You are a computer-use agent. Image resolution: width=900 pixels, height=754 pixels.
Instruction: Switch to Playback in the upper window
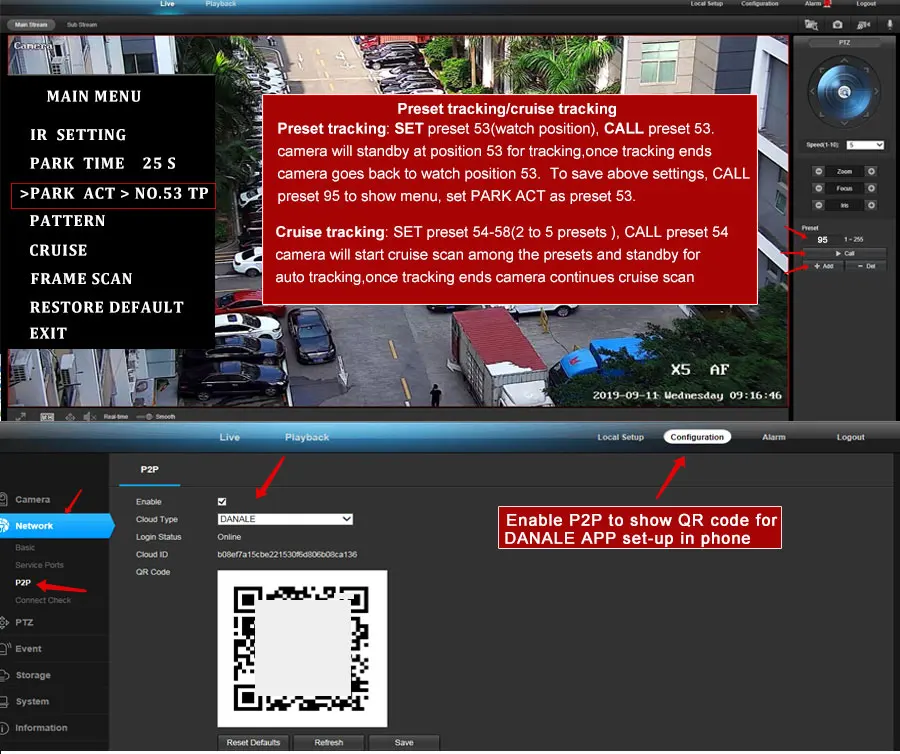click(221, 3)
